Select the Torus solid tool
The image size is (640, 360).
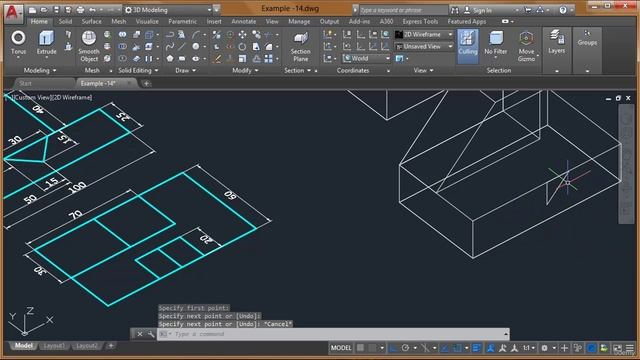pos(18,42)
